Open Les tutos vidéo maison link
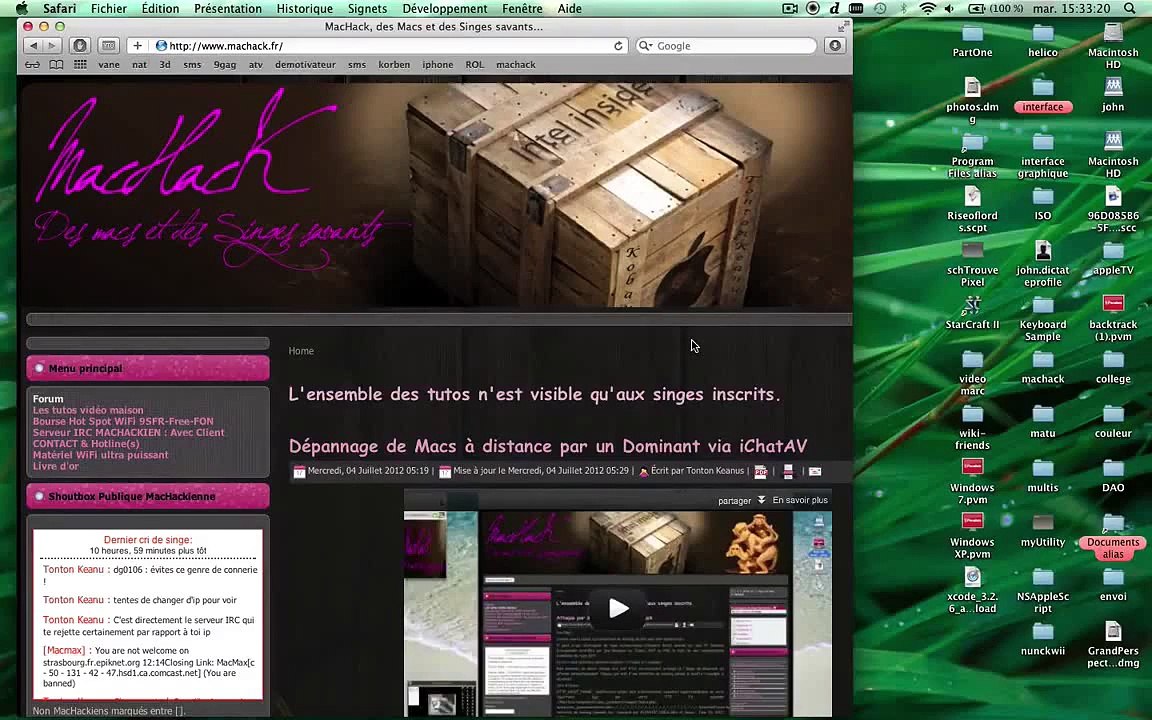1152x720 pixels. [x=88, y=410]
